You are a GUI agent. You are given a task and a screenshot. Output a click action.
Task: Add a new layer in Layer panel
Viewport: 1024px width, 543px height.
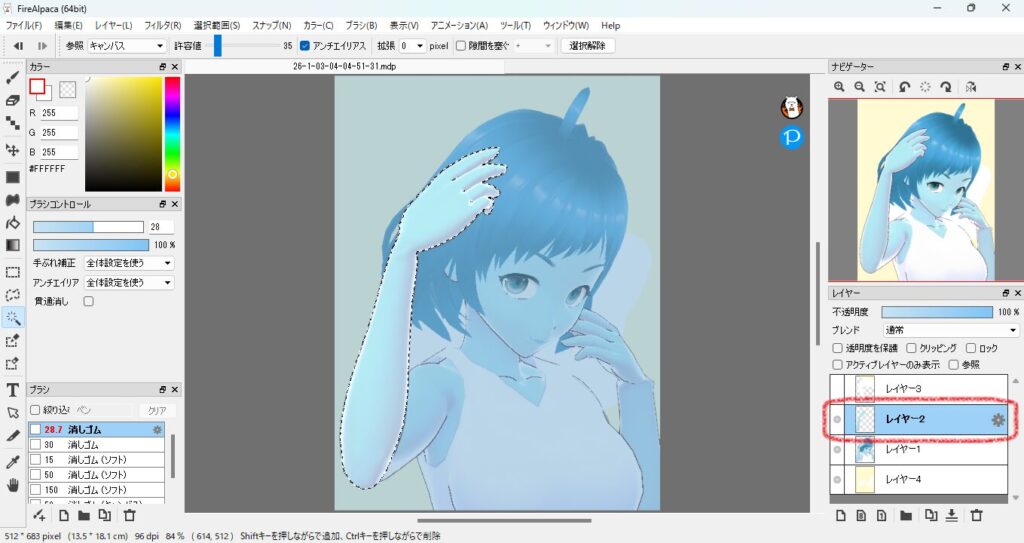pos(840,516)
